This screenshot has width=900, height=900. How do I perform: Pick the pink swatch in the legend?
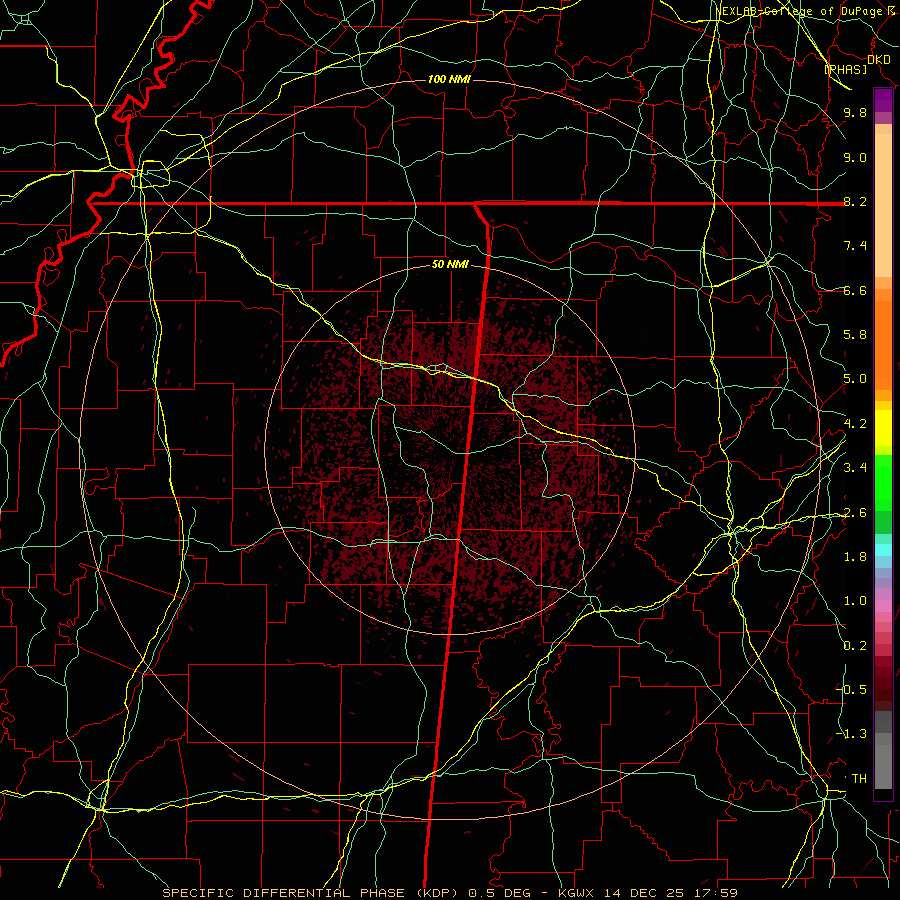point(883,606)
